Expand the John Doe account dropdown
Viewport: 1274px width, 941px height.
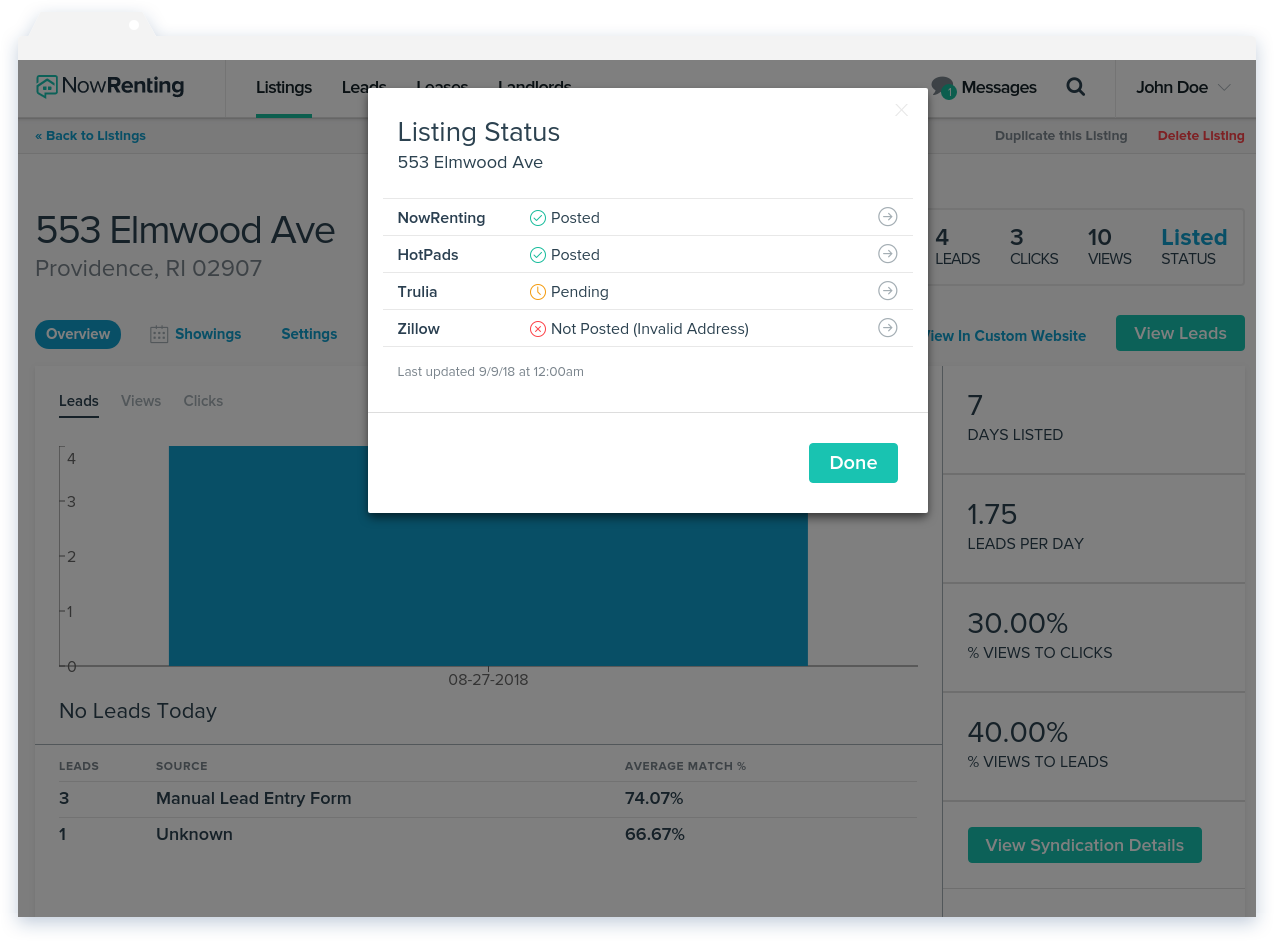pos(1183,88)
